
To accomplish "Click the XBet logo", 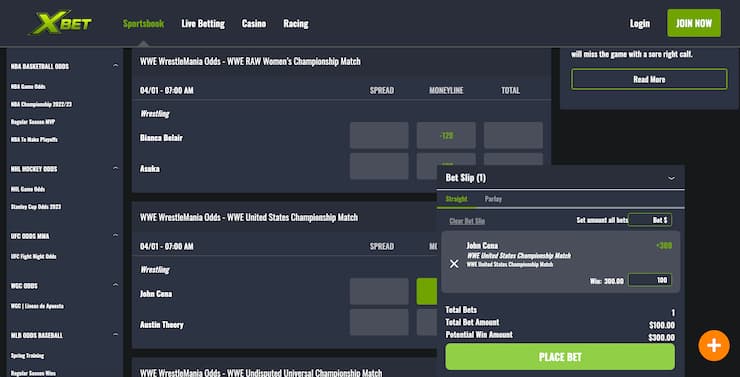I will [x=61, y=23].
